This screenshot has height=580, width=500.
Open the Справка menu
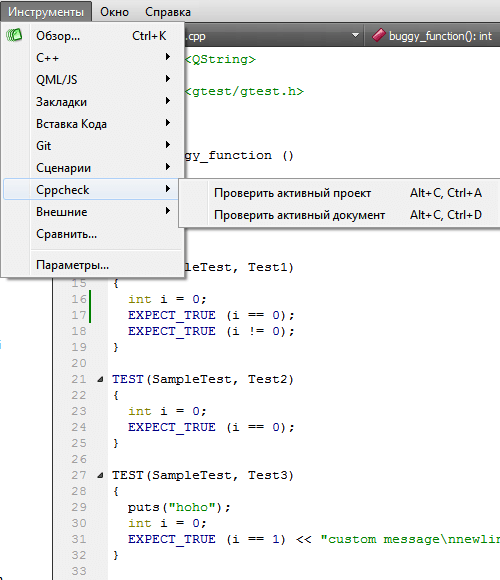pyautogui.click(x=168, y=12)
